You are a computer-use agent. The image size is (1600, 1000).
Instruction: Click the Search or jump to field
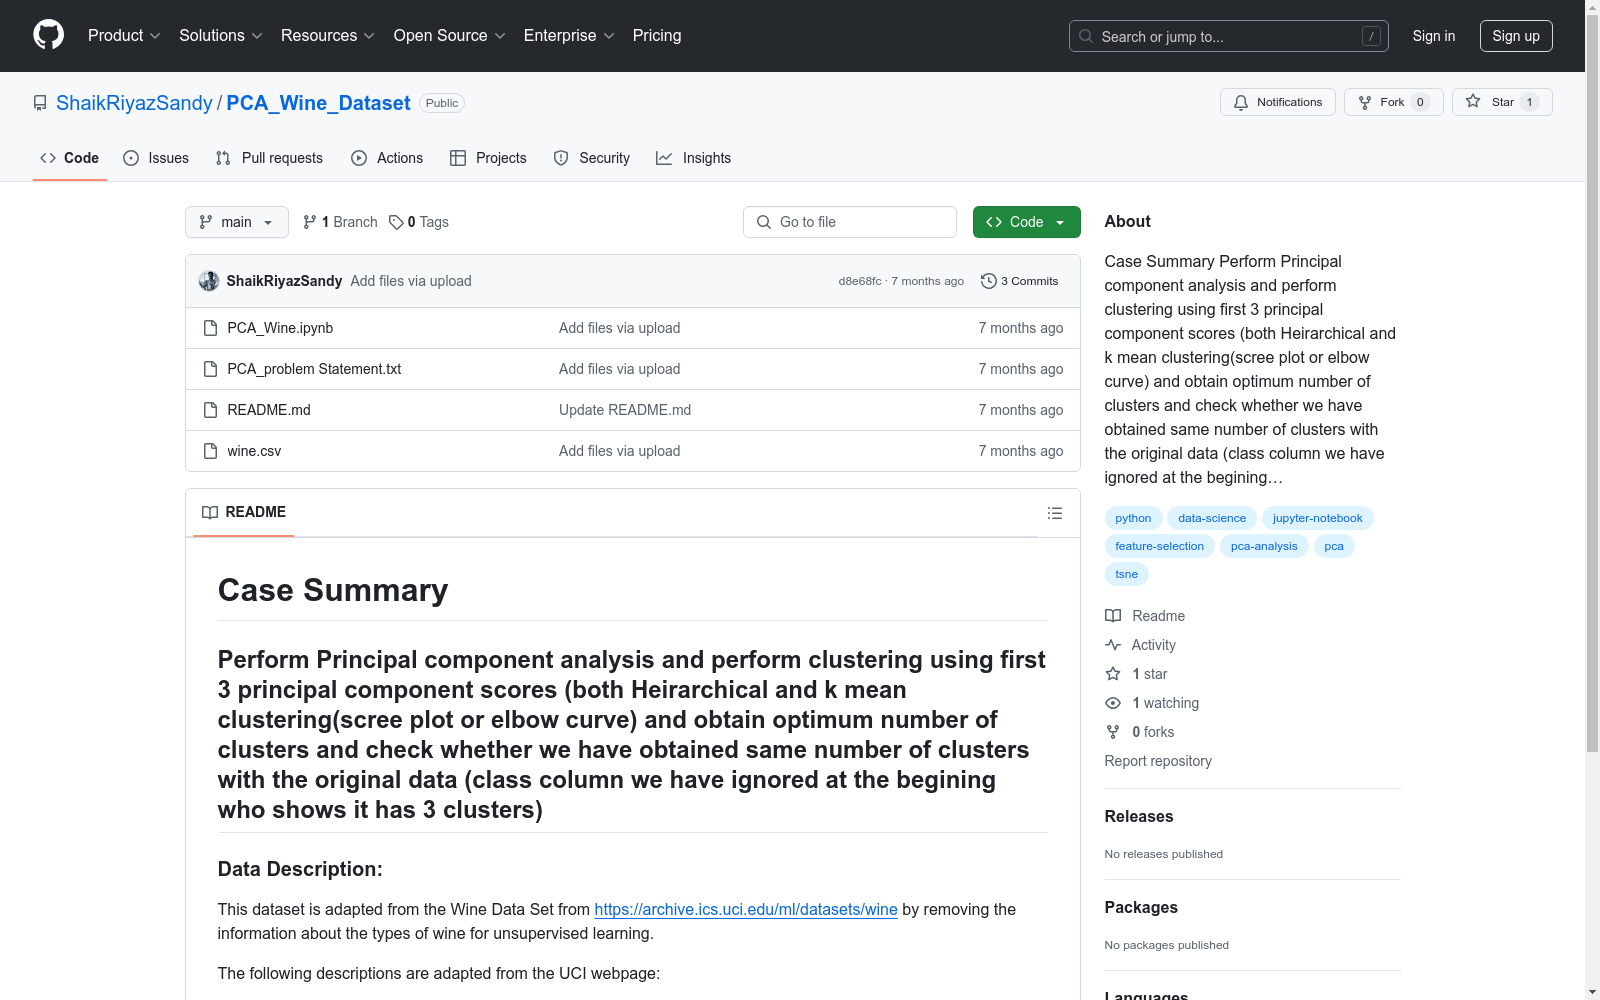click(1229, 36)
